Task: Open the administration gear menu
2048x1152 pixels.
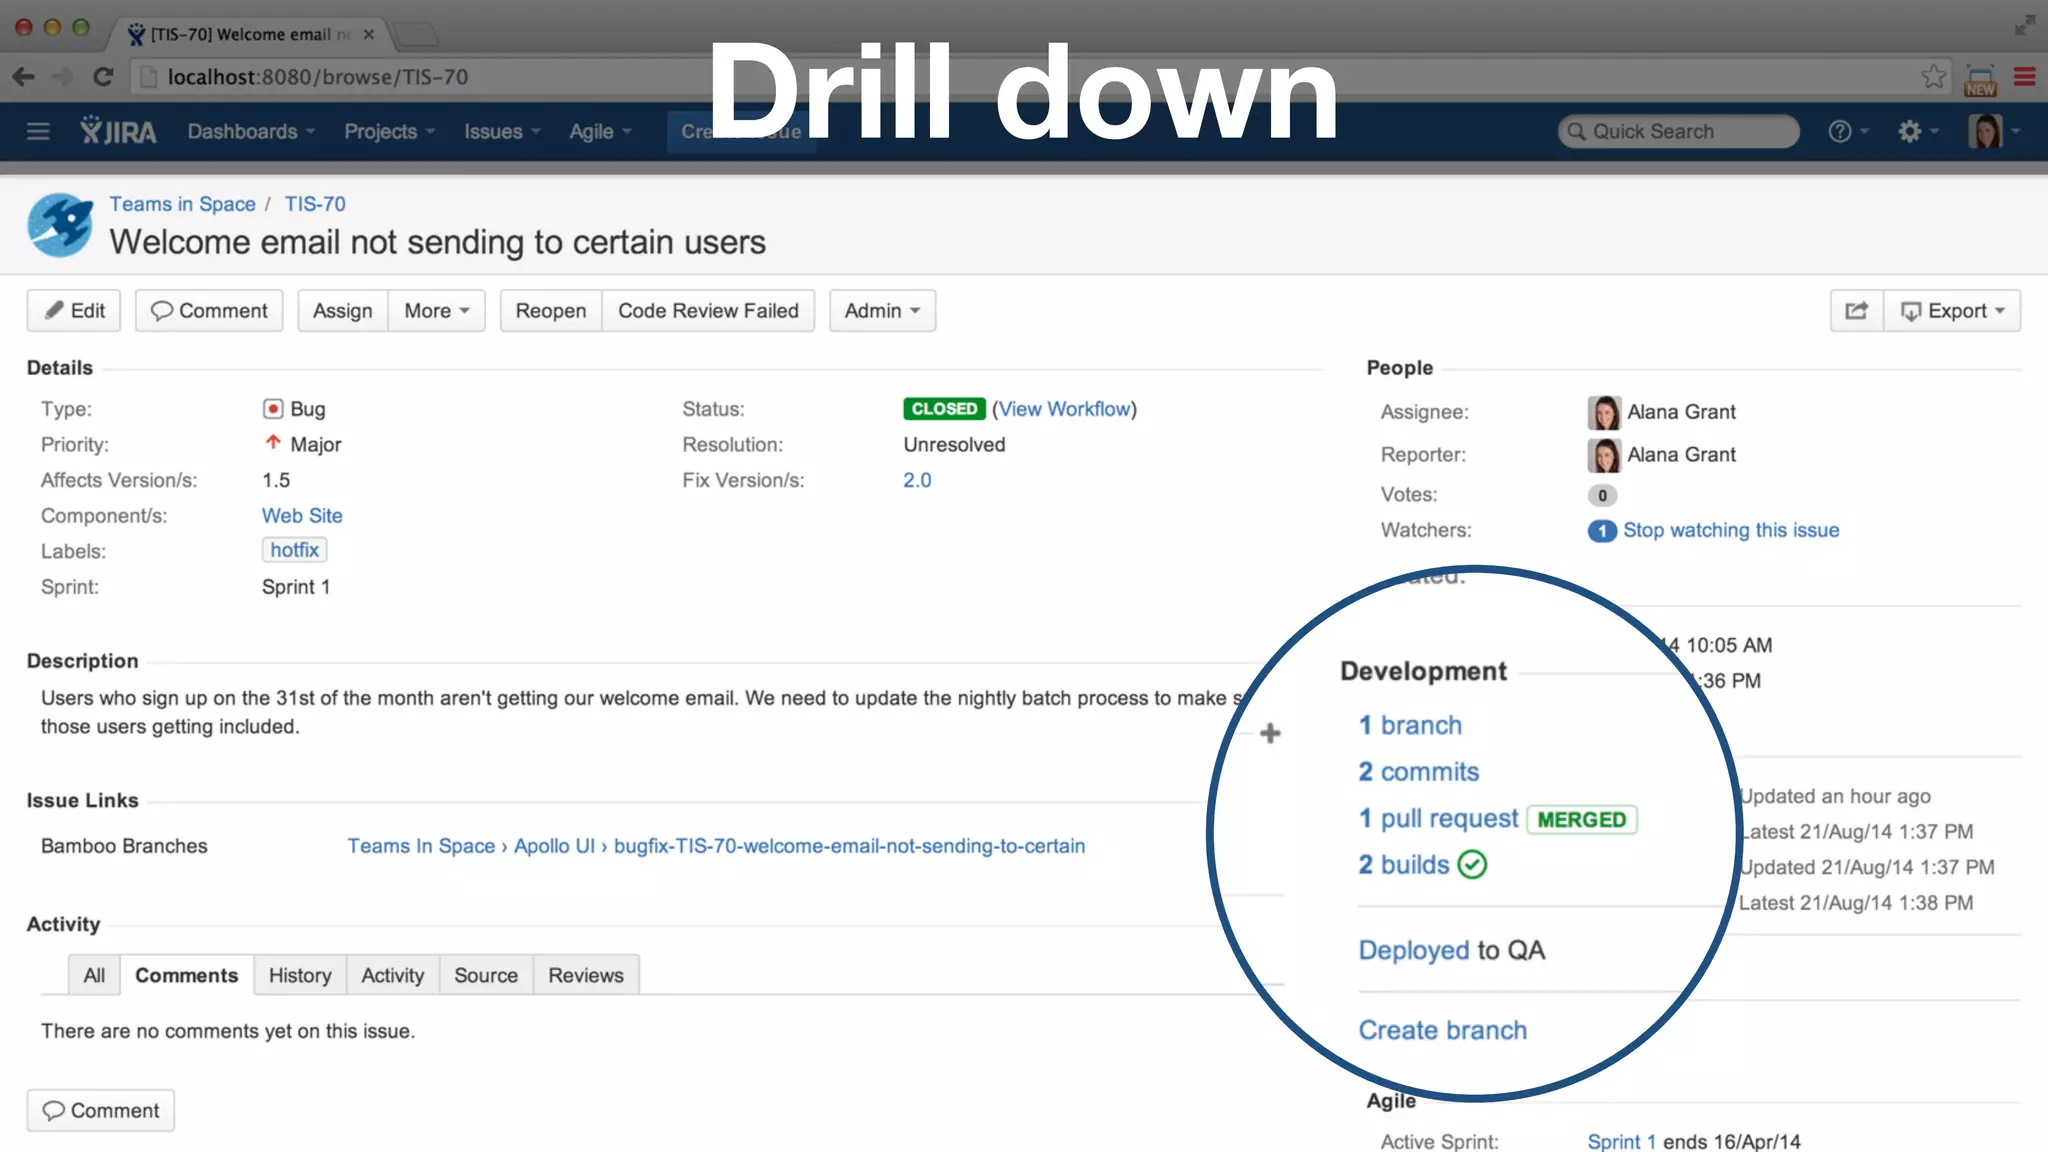Action: pyautogui.click(x=1918, y=131)
